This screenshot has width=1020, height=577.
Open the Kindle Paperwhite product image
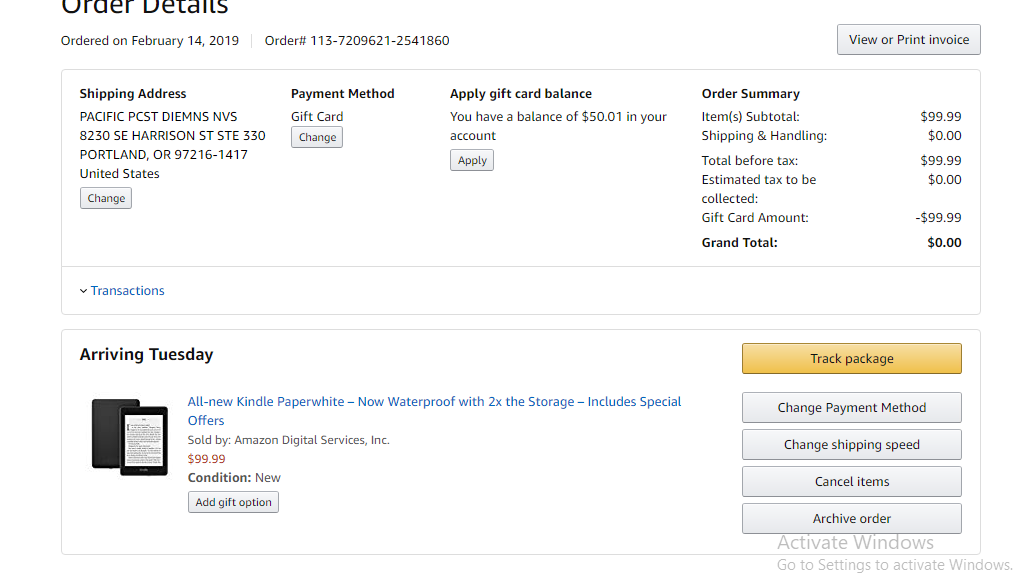tap(129, 437)
